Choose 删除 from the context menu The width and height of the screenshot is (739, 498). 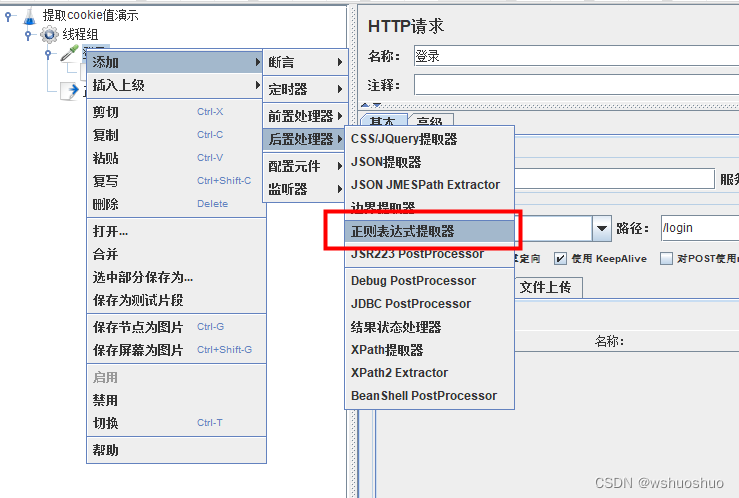[176, 204]
